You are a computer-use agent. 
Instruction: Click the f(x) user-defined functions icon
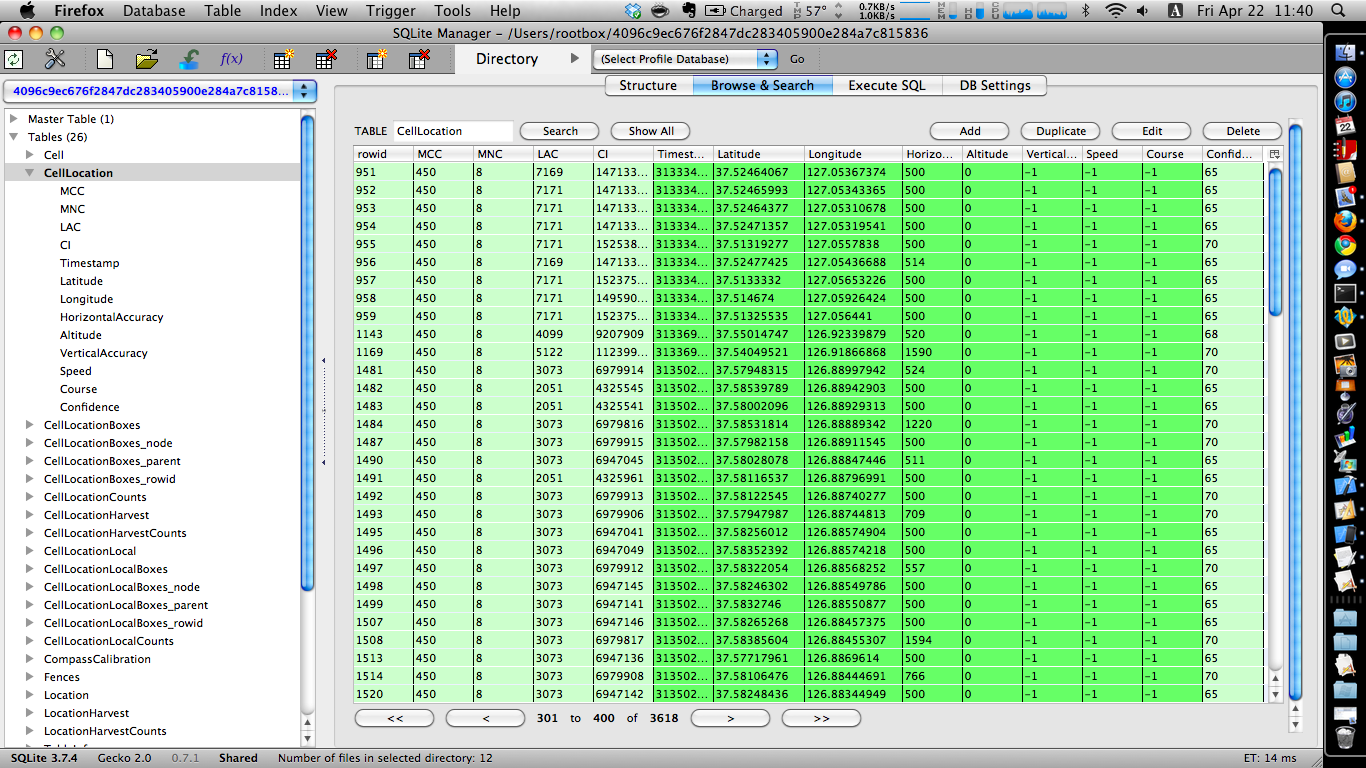(231, 59)
